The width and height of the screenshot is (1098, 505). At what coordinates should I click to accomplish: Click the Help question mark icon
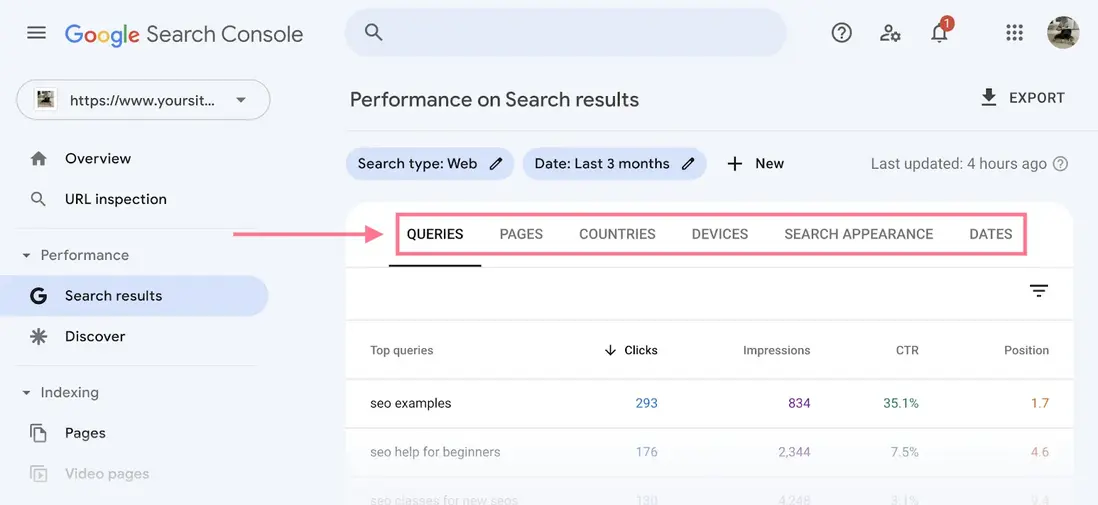[842, 33]
